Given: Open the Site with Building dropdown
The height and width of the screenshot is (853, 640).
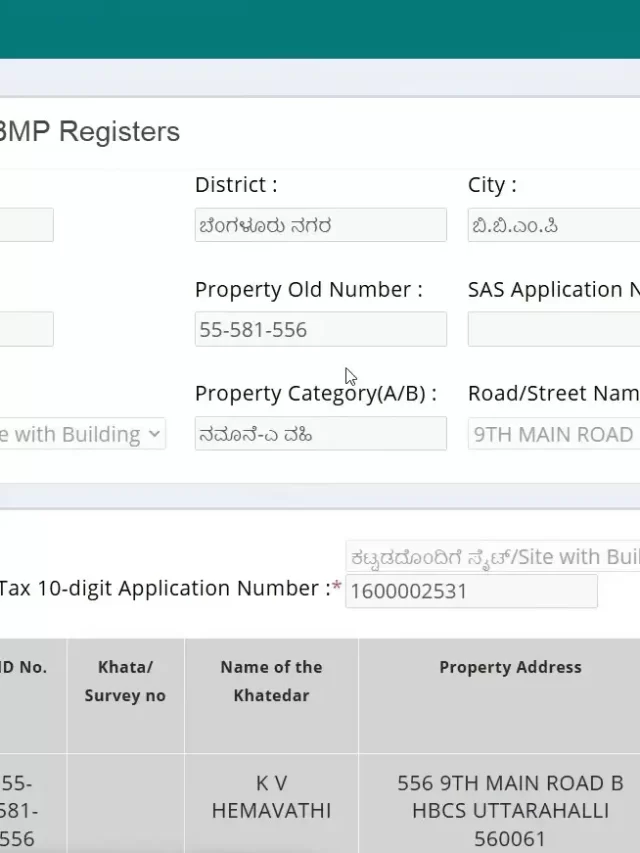Looking at the screenshot, I should coord(83,434).
